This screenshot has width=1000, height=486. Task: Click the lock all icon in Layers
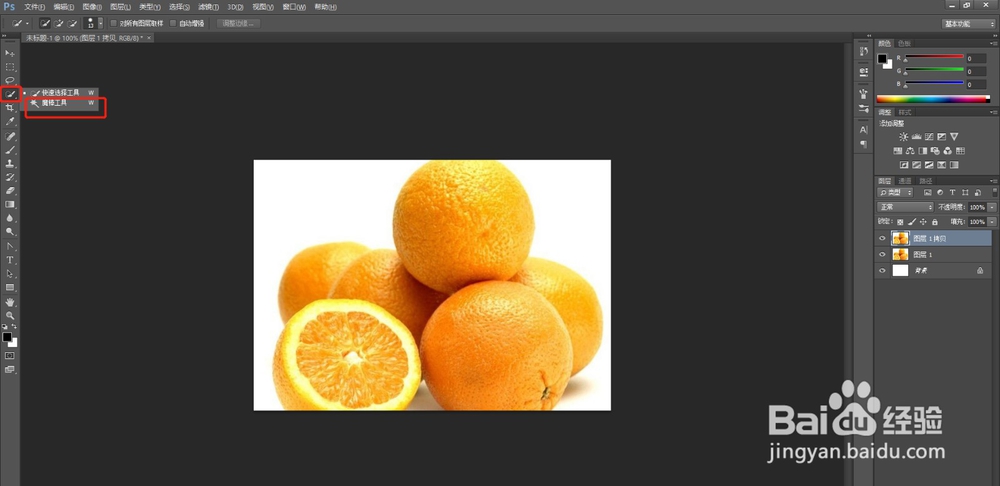[934, 222]
